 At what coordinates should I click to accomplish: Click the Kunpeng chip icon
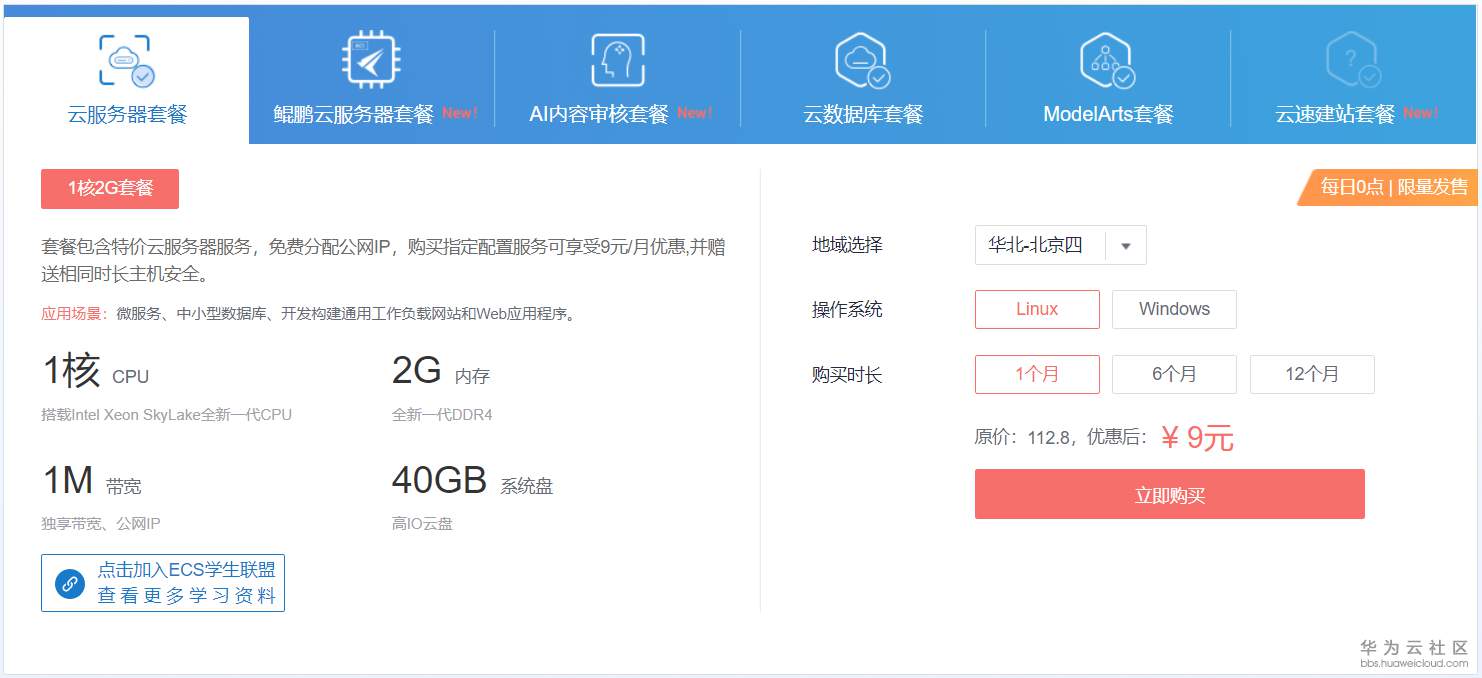tap(371, 60)
